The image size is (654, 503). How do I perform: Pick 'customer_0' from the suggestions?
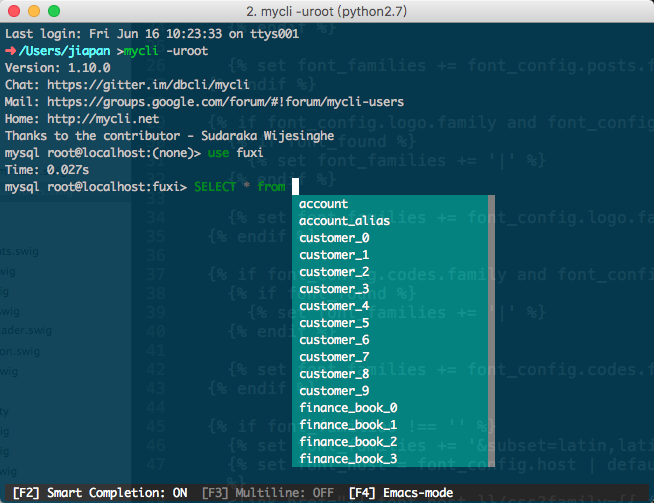(x=334, y=238)
